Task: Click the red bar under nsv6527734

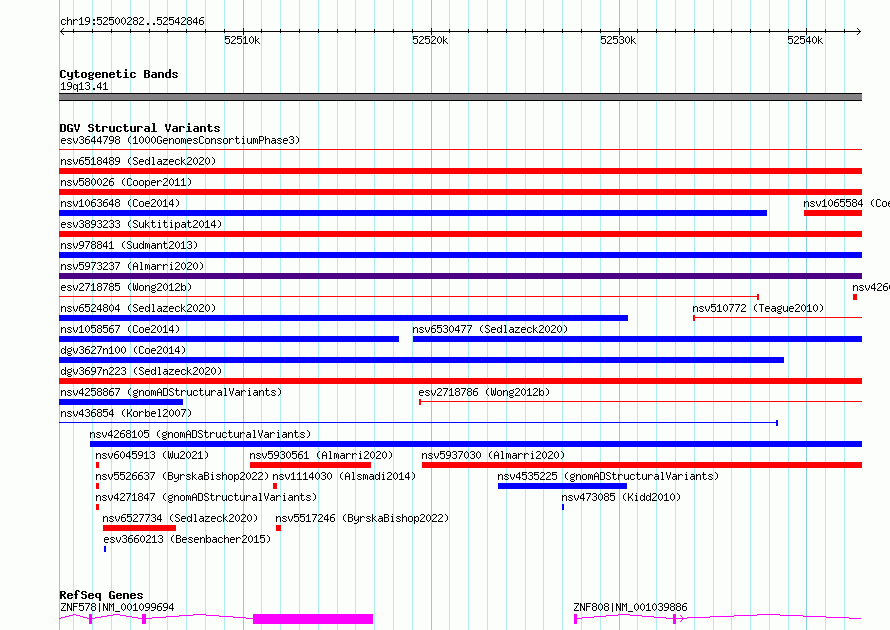Action: [x=139, y=528]
